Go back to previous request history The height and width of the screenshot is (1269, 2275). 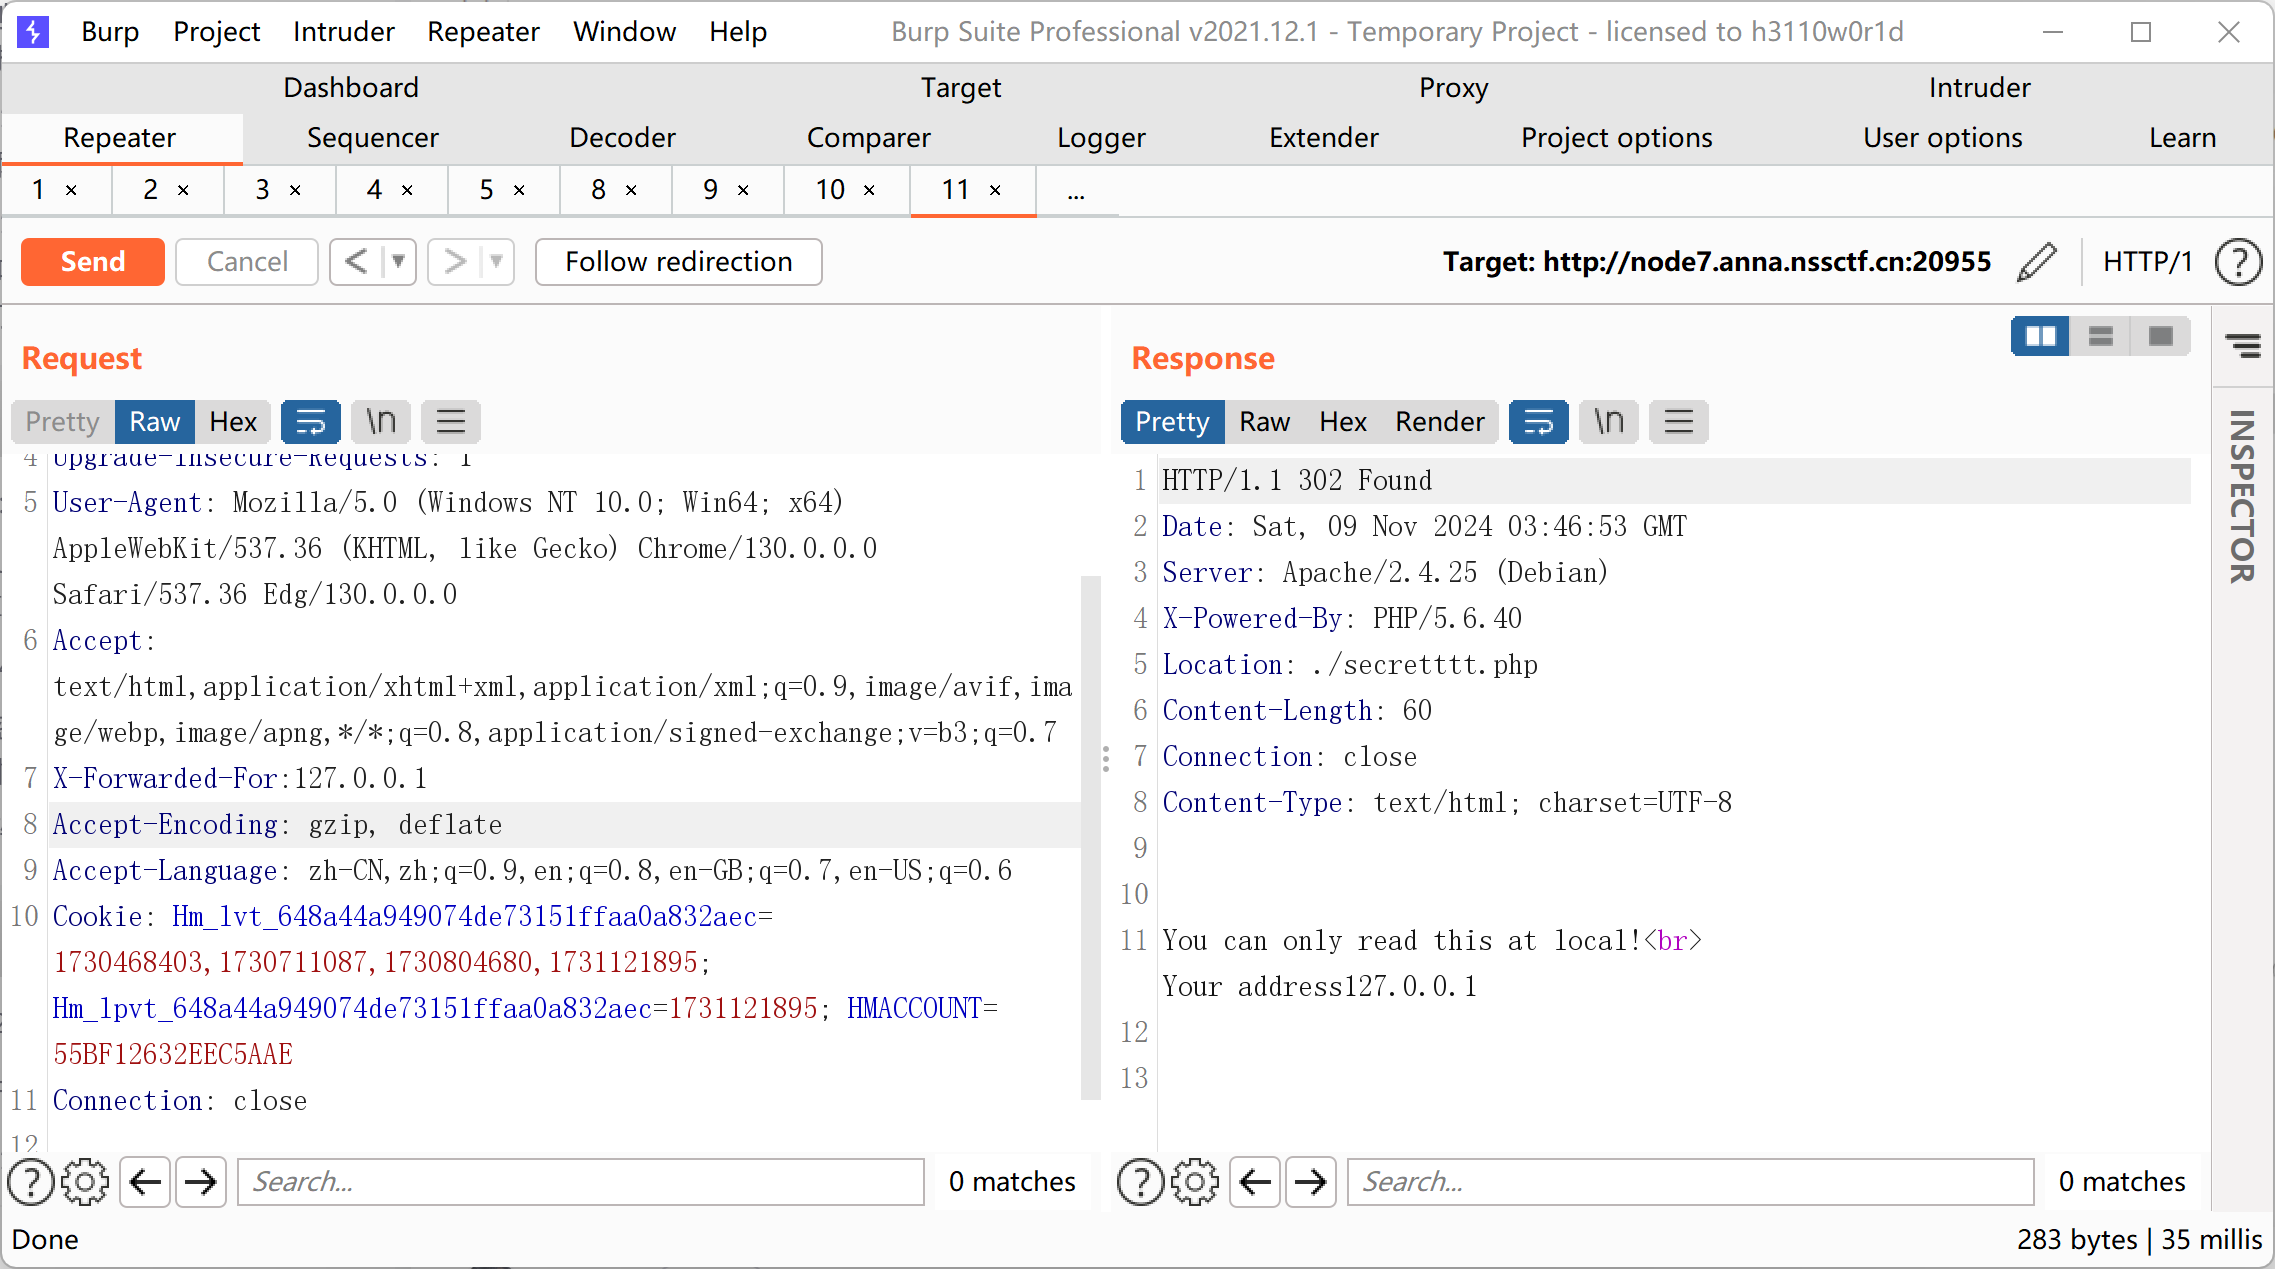[355, 262]
